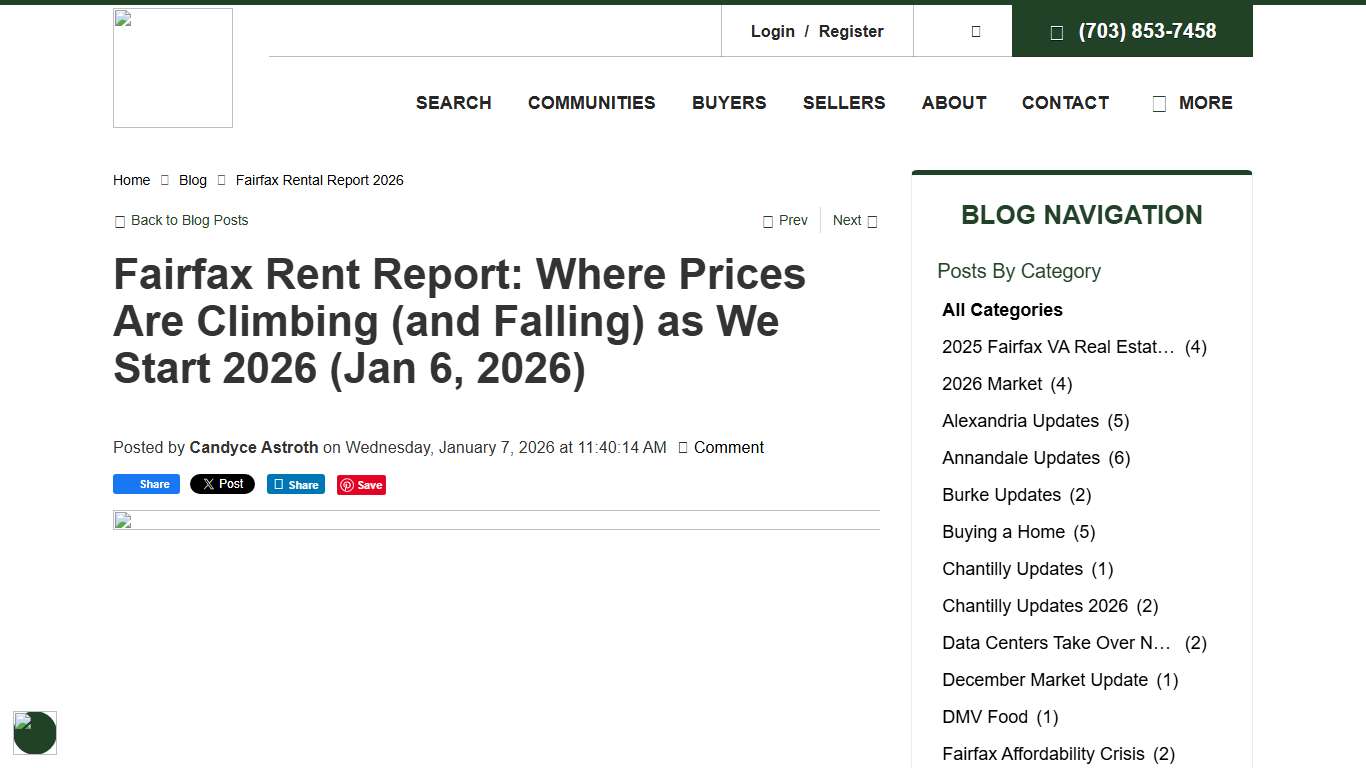
Task: Open the CONTACT page
Action: tap(1065, 103)
